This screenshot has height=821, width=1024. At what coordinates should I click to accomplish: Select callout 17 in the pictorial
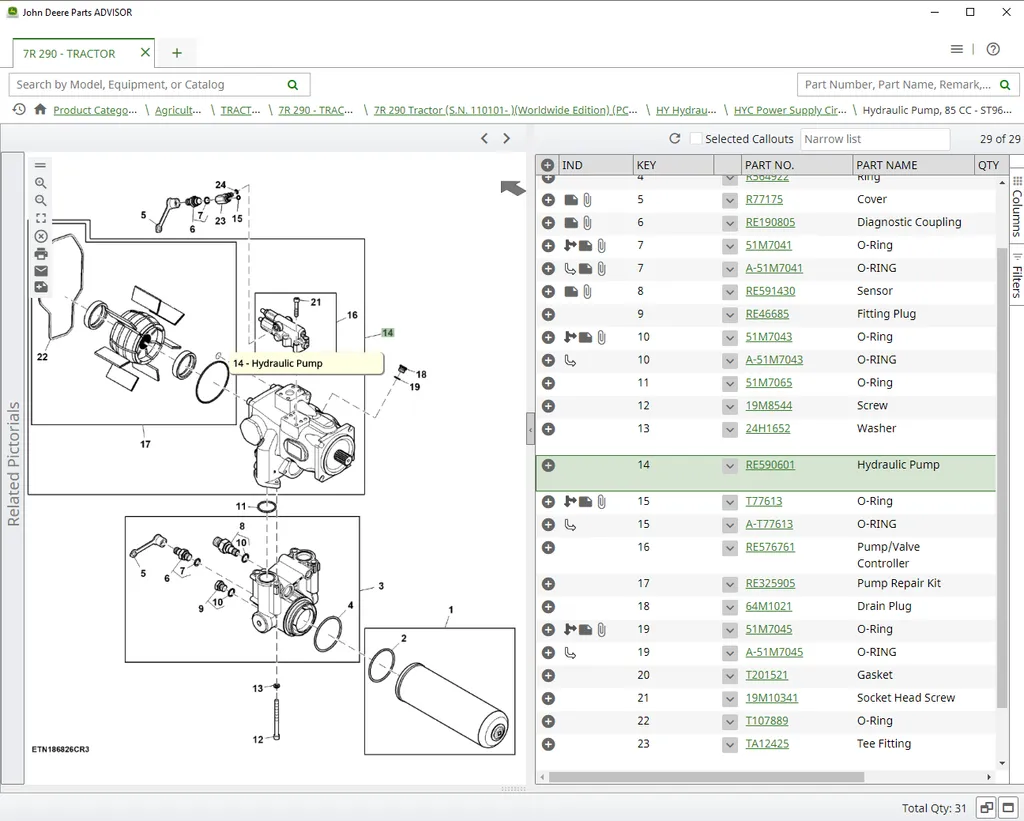coord(145,444)
